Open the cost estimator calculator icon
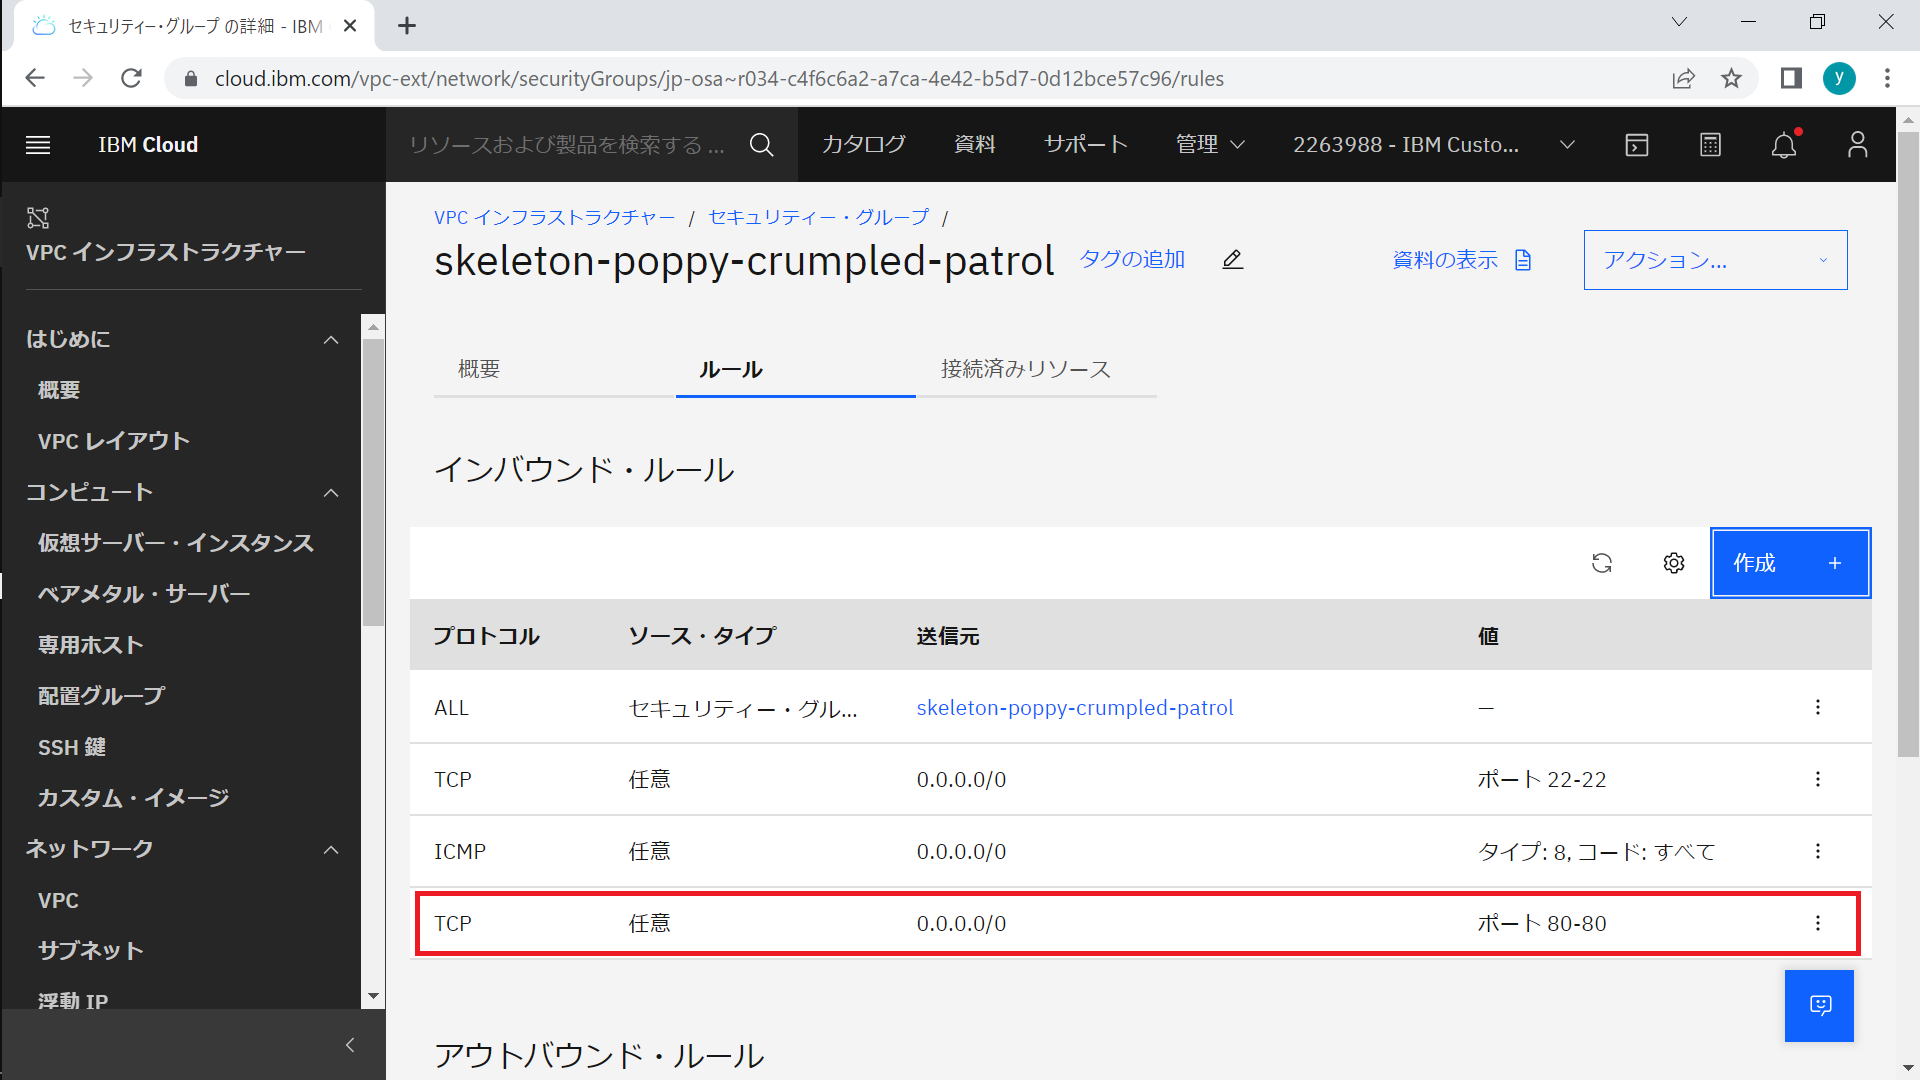Viewport: 1920px width, 1080px height. (x=1710, y=145)
